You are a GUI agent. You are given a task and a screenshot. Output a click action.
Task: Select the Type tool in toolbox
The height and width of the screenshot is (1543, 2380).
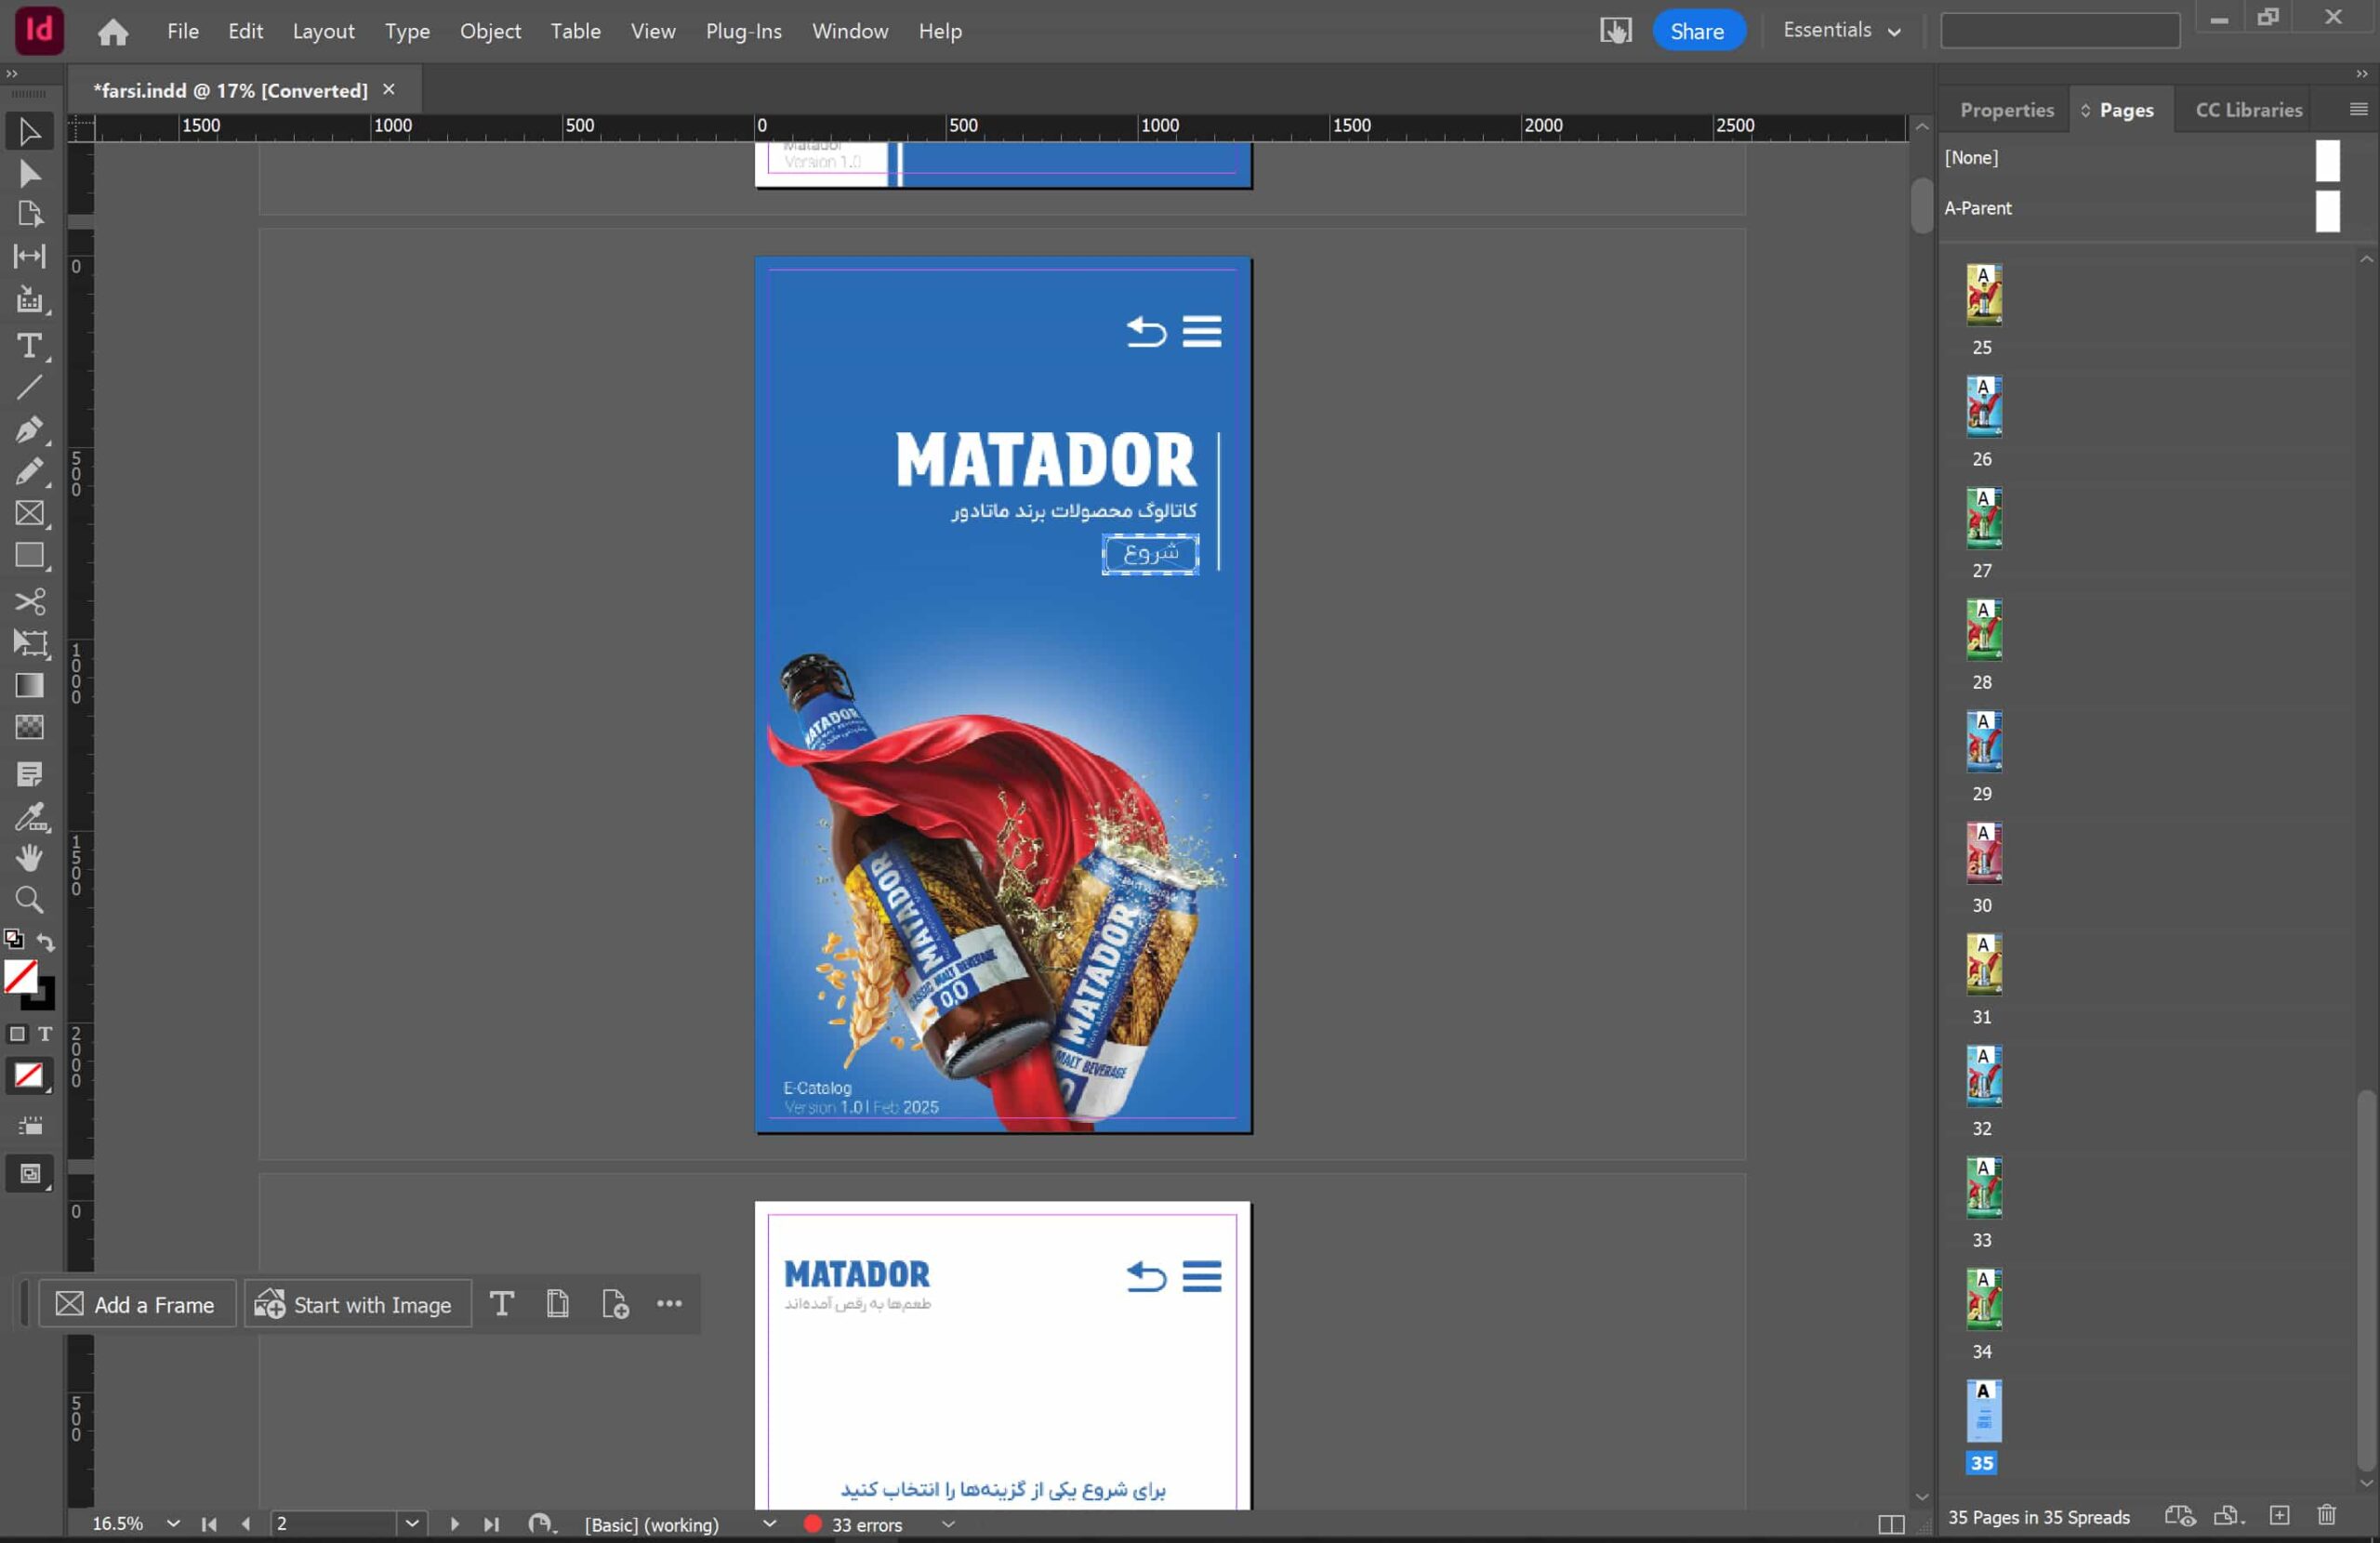tap(29, 346)
